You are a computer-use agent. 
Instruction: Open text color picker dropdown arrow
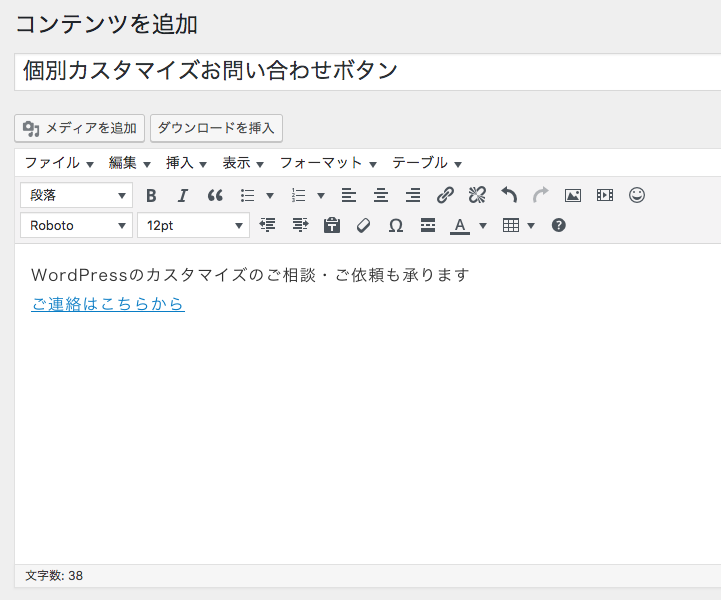483,226
